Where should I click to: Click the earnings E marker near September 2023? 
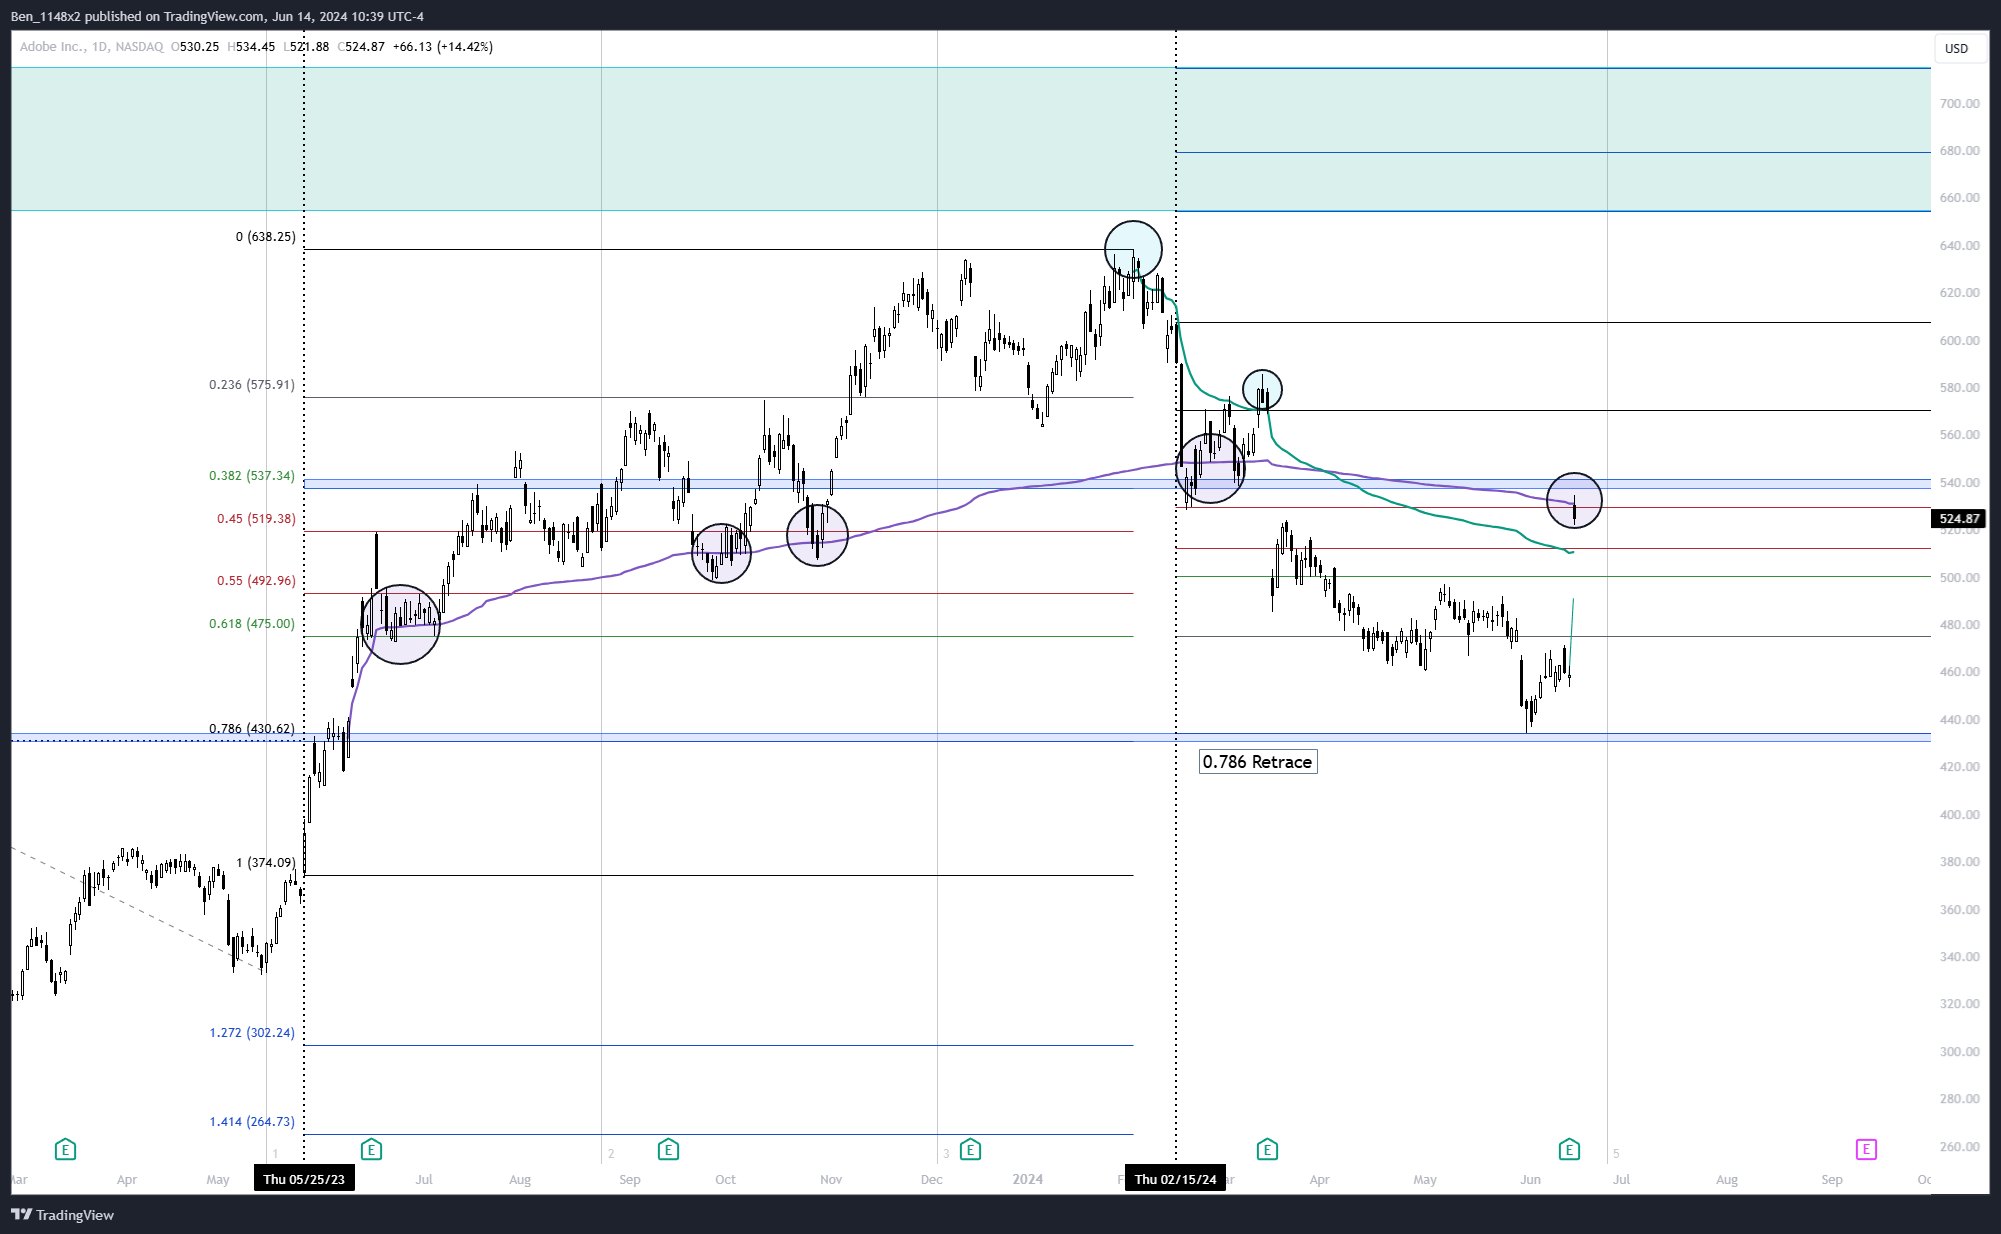click(668, 1149)
